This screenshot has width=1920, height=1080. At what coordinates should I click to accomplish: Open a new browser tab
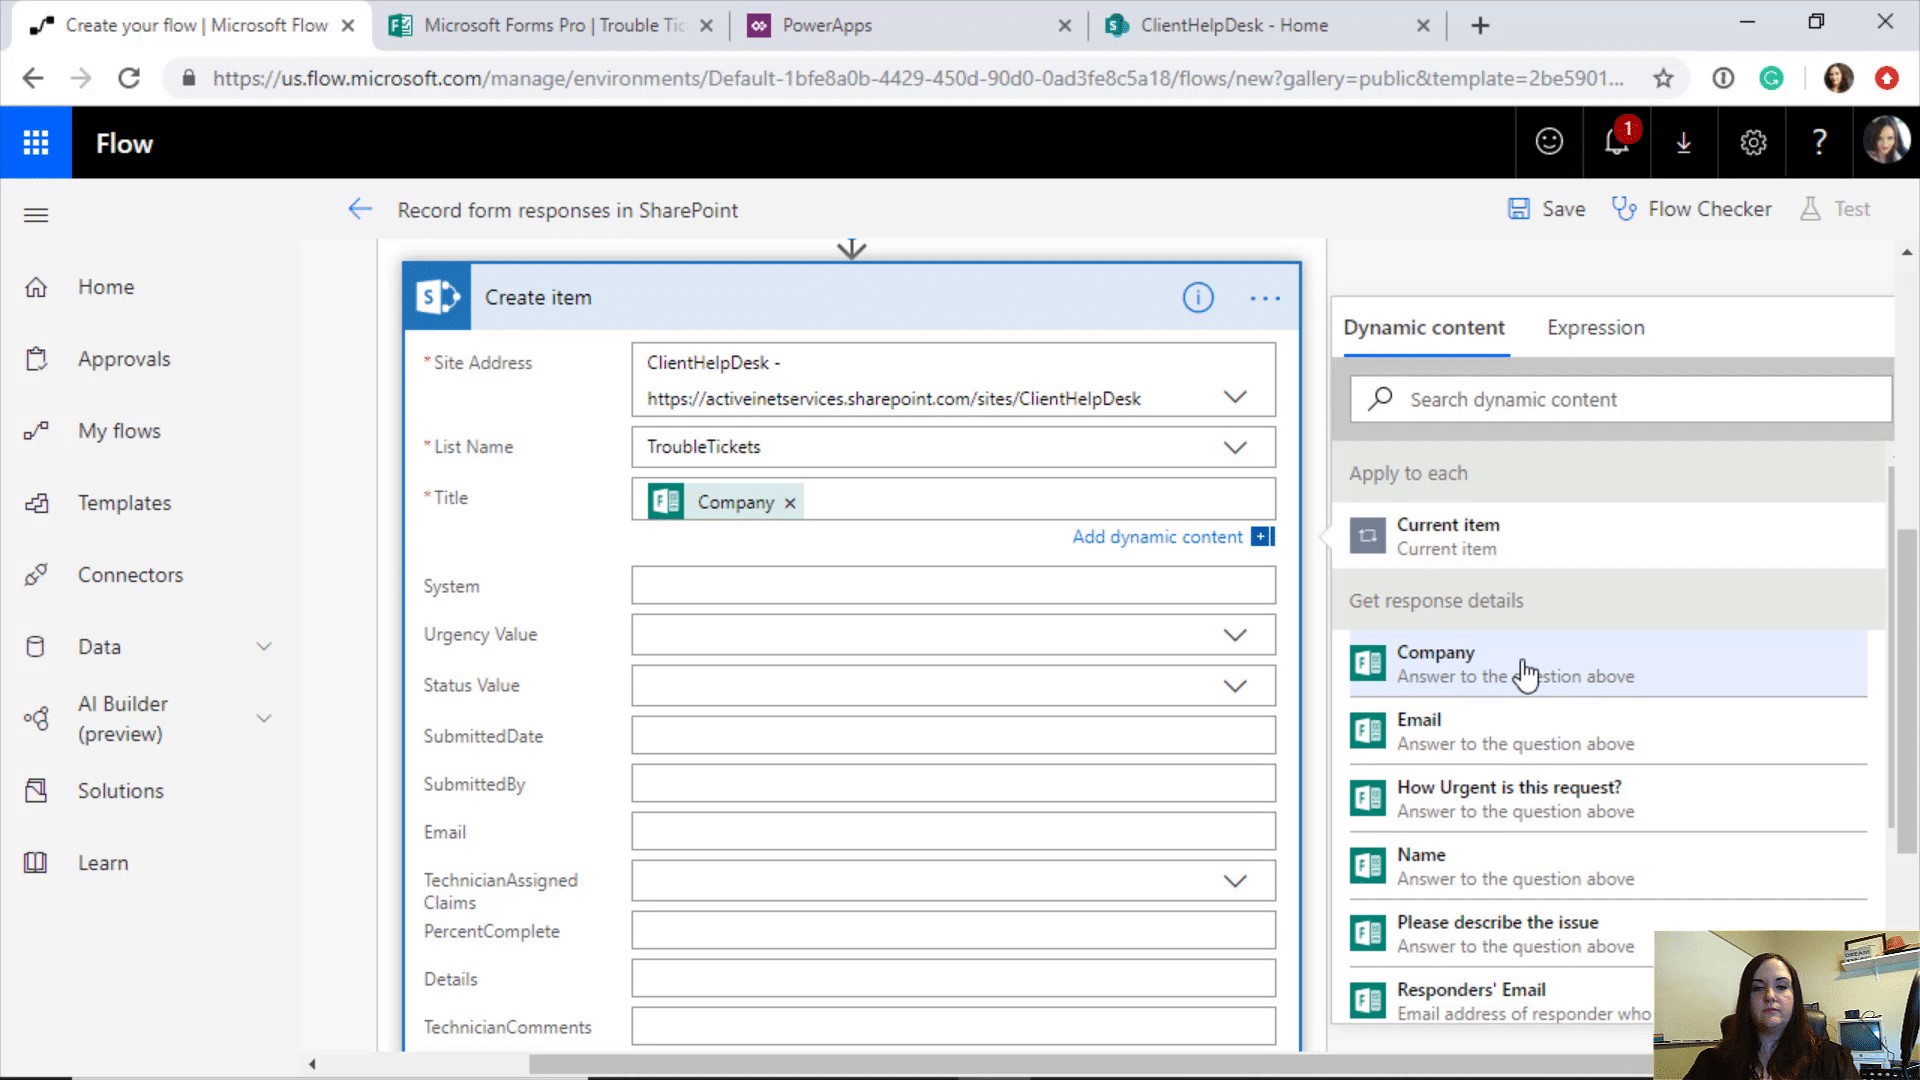point(1480,26)
